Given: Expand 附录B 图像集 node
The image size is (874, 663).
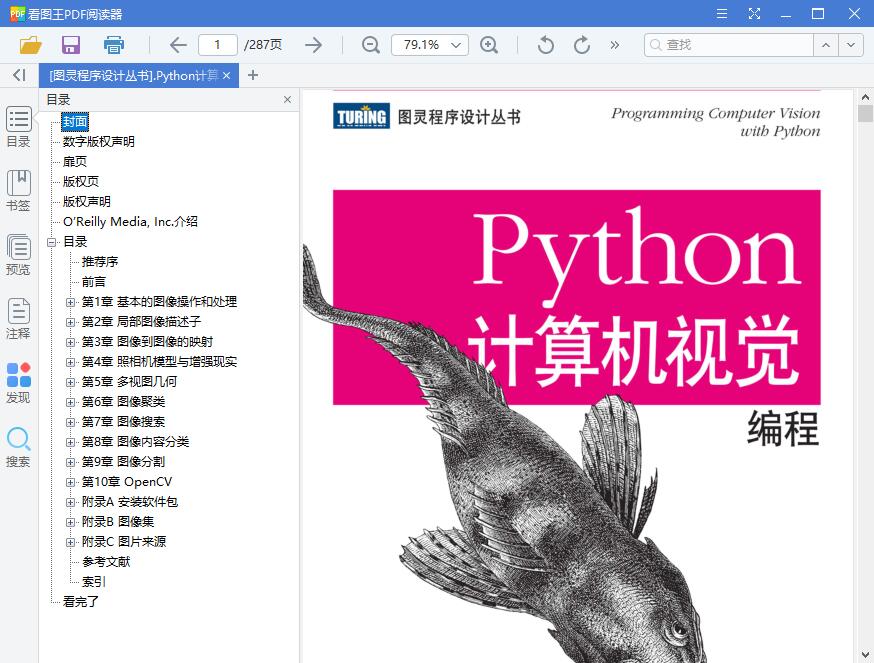Looking at the screenshot, I should point(70,522).
